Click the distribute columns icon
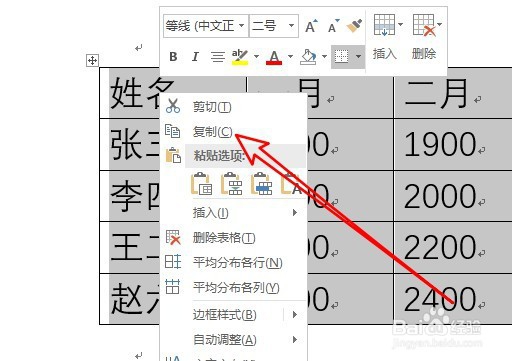This screenshot has width=512, height=361. [x=172, y=287]
